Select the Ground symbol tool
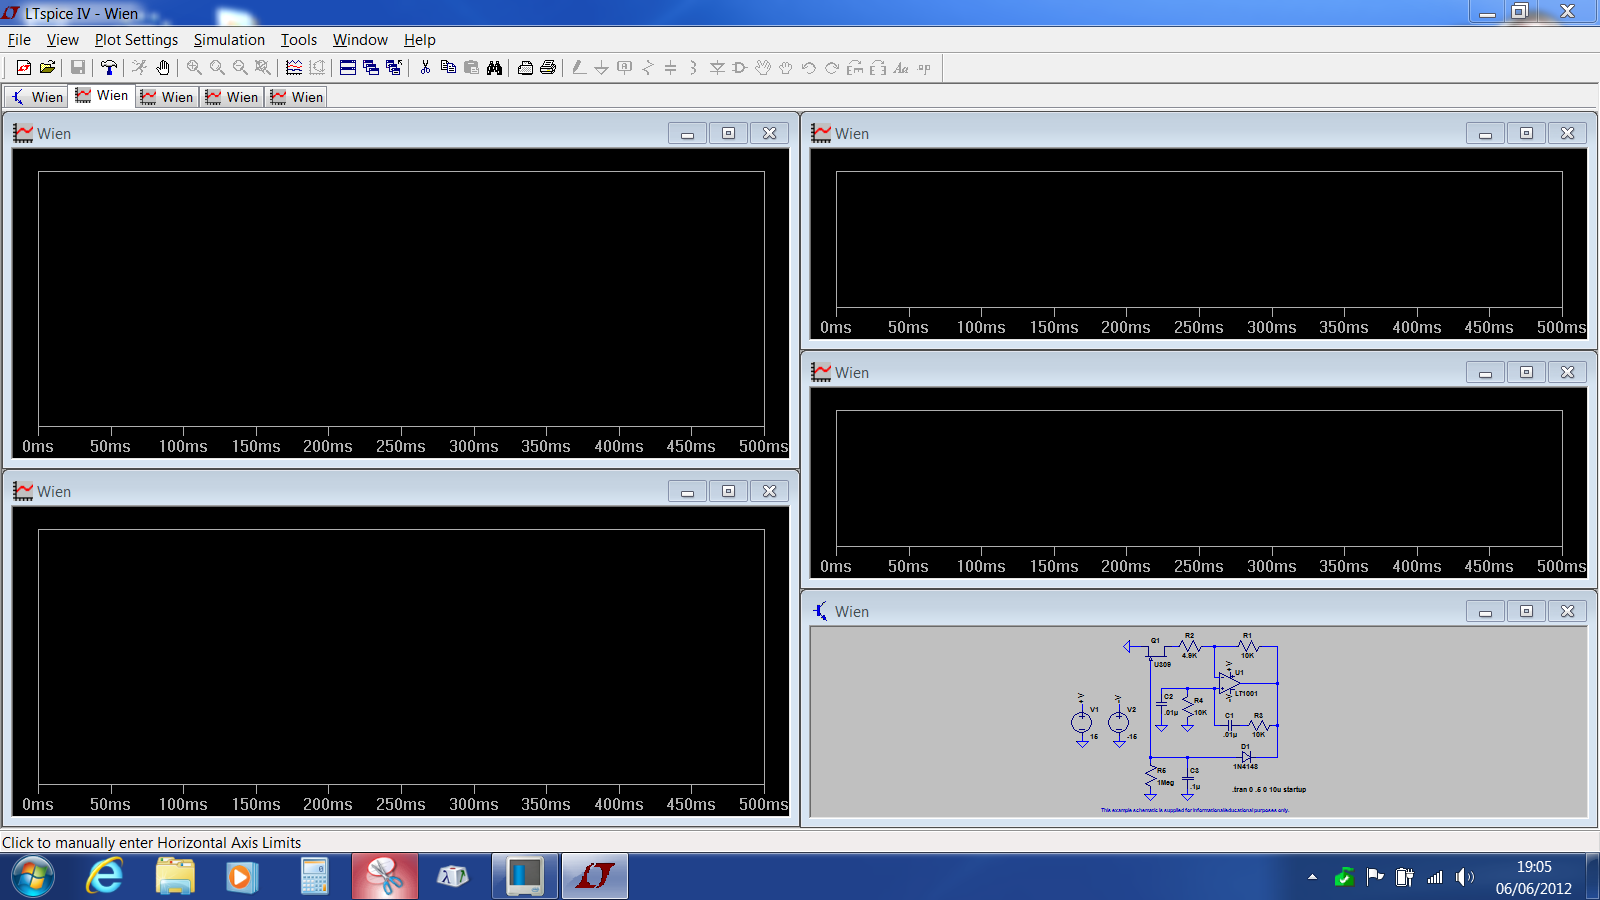Image resolution: width=1600 pixels, height=900 pixels. pos(601,68)
